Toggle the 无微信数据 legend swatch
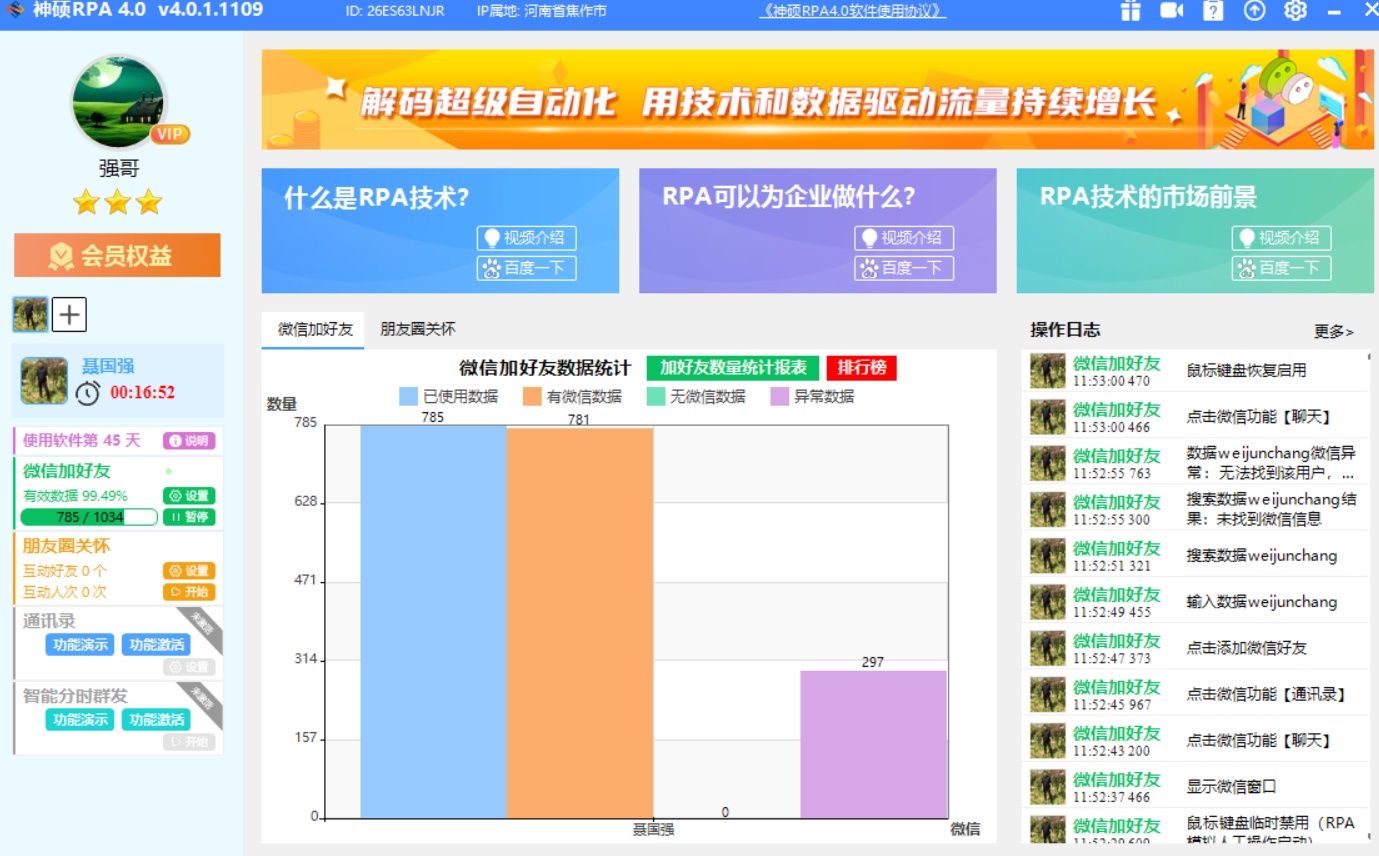Image resolution: width=1379 pixels, height=856 pixels. (656, 396)
